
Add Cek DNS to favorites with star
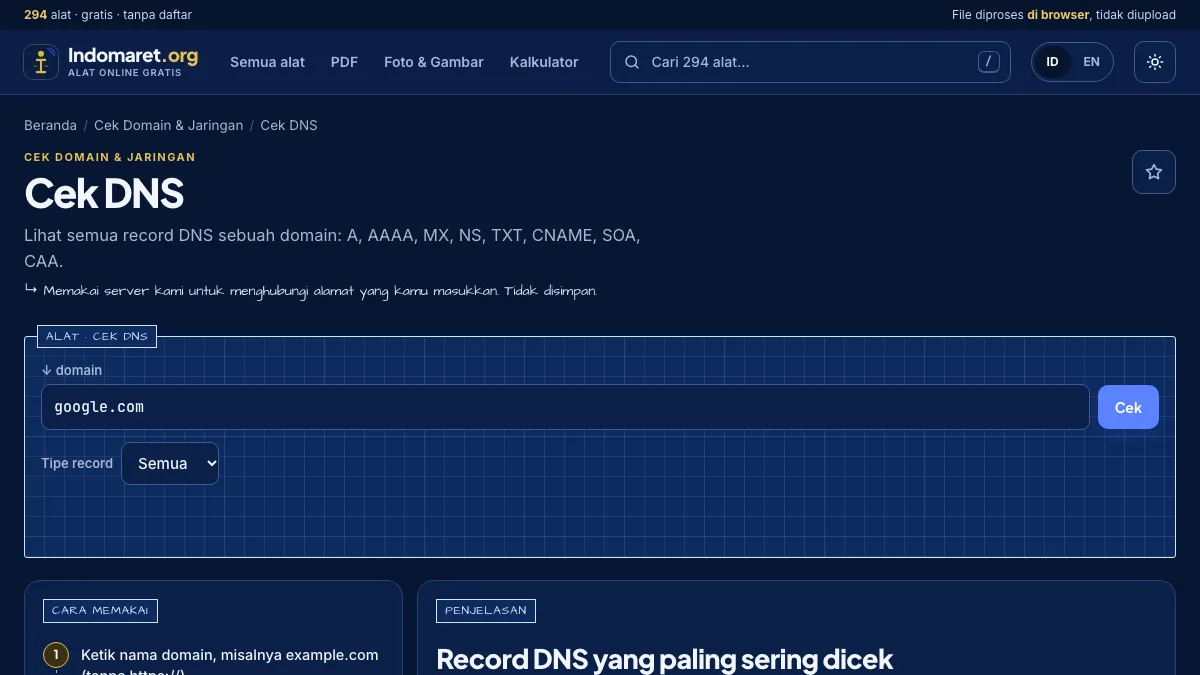tap(1154, 172)
